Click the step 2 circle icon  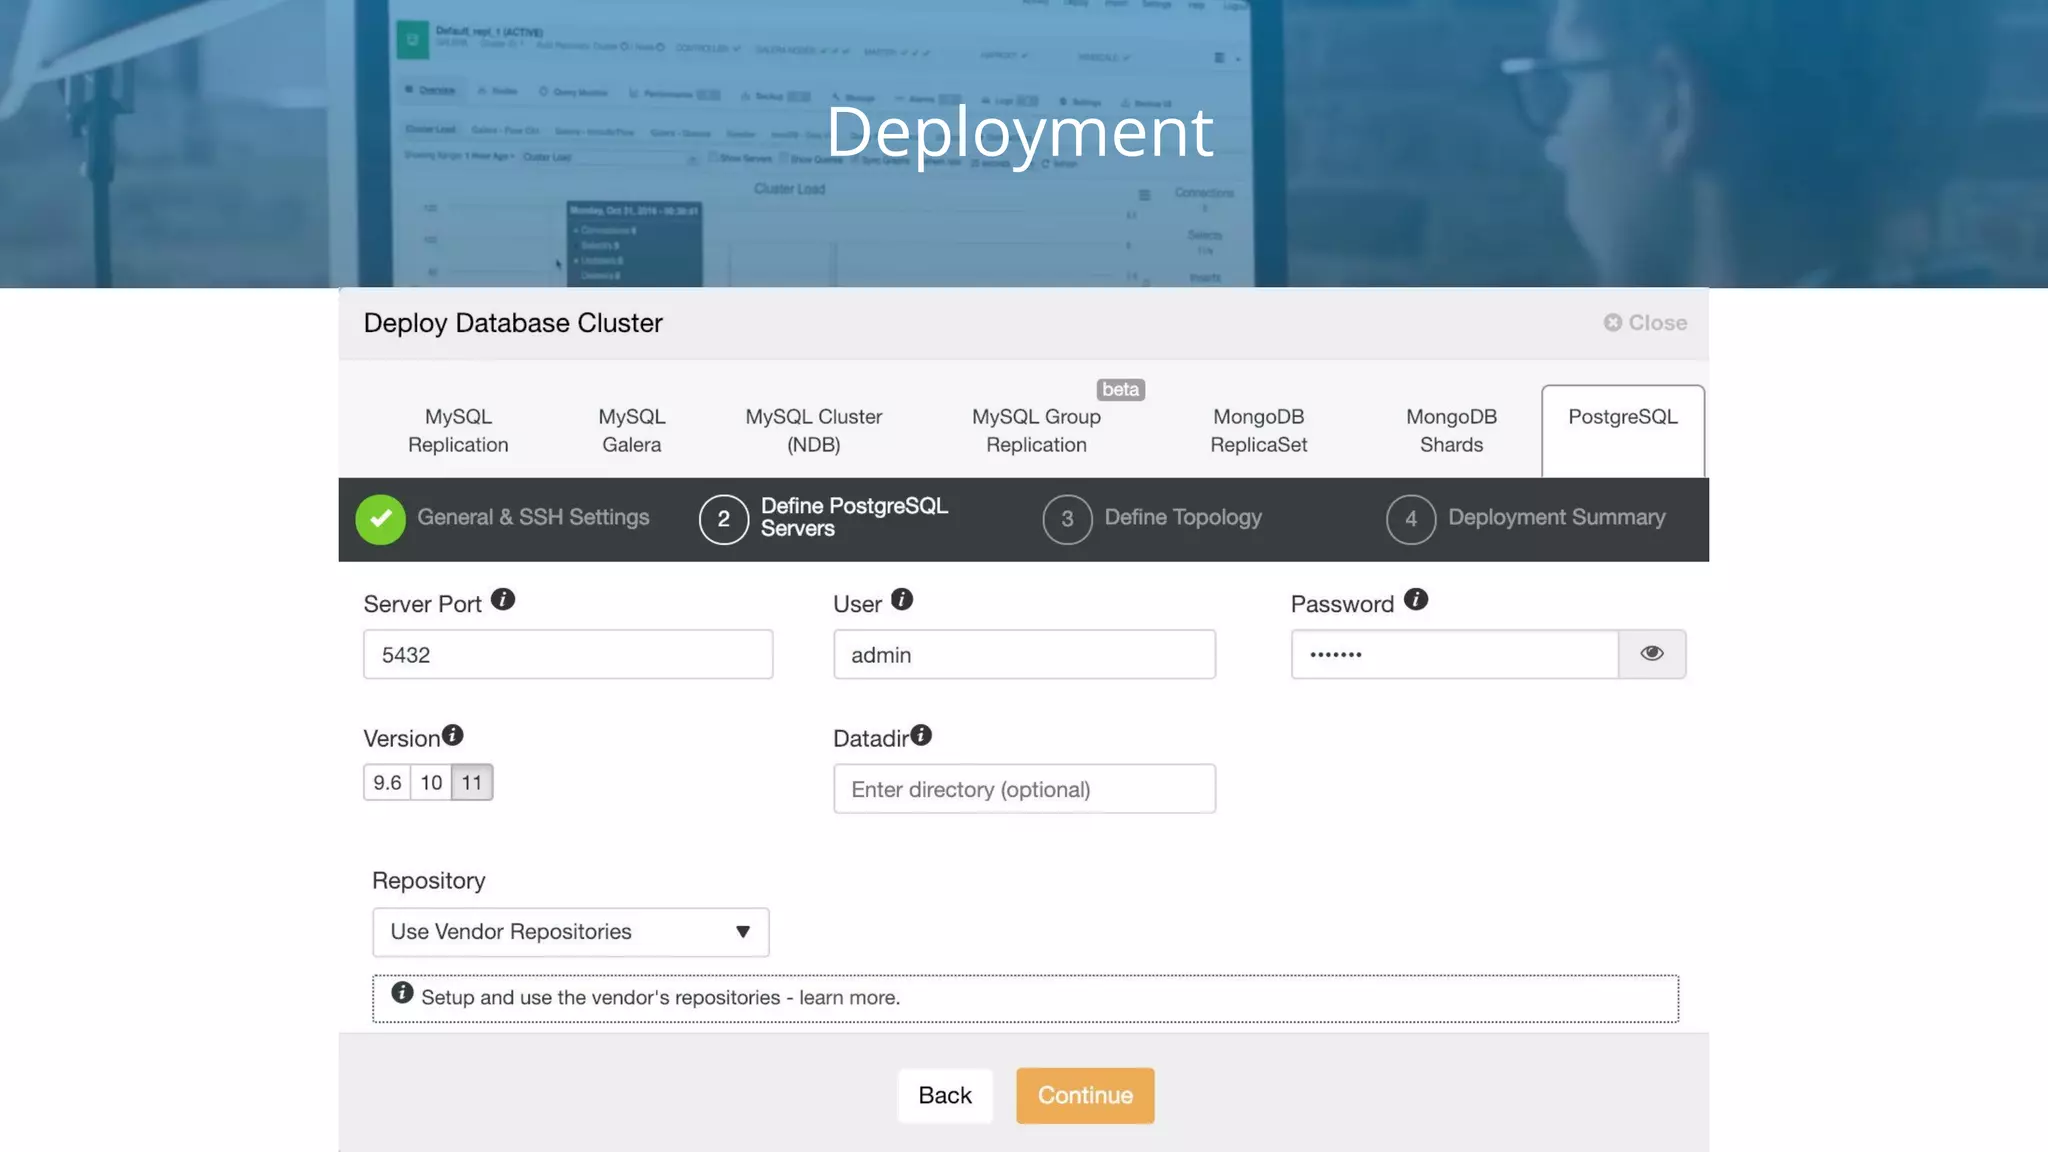(724, 519)
